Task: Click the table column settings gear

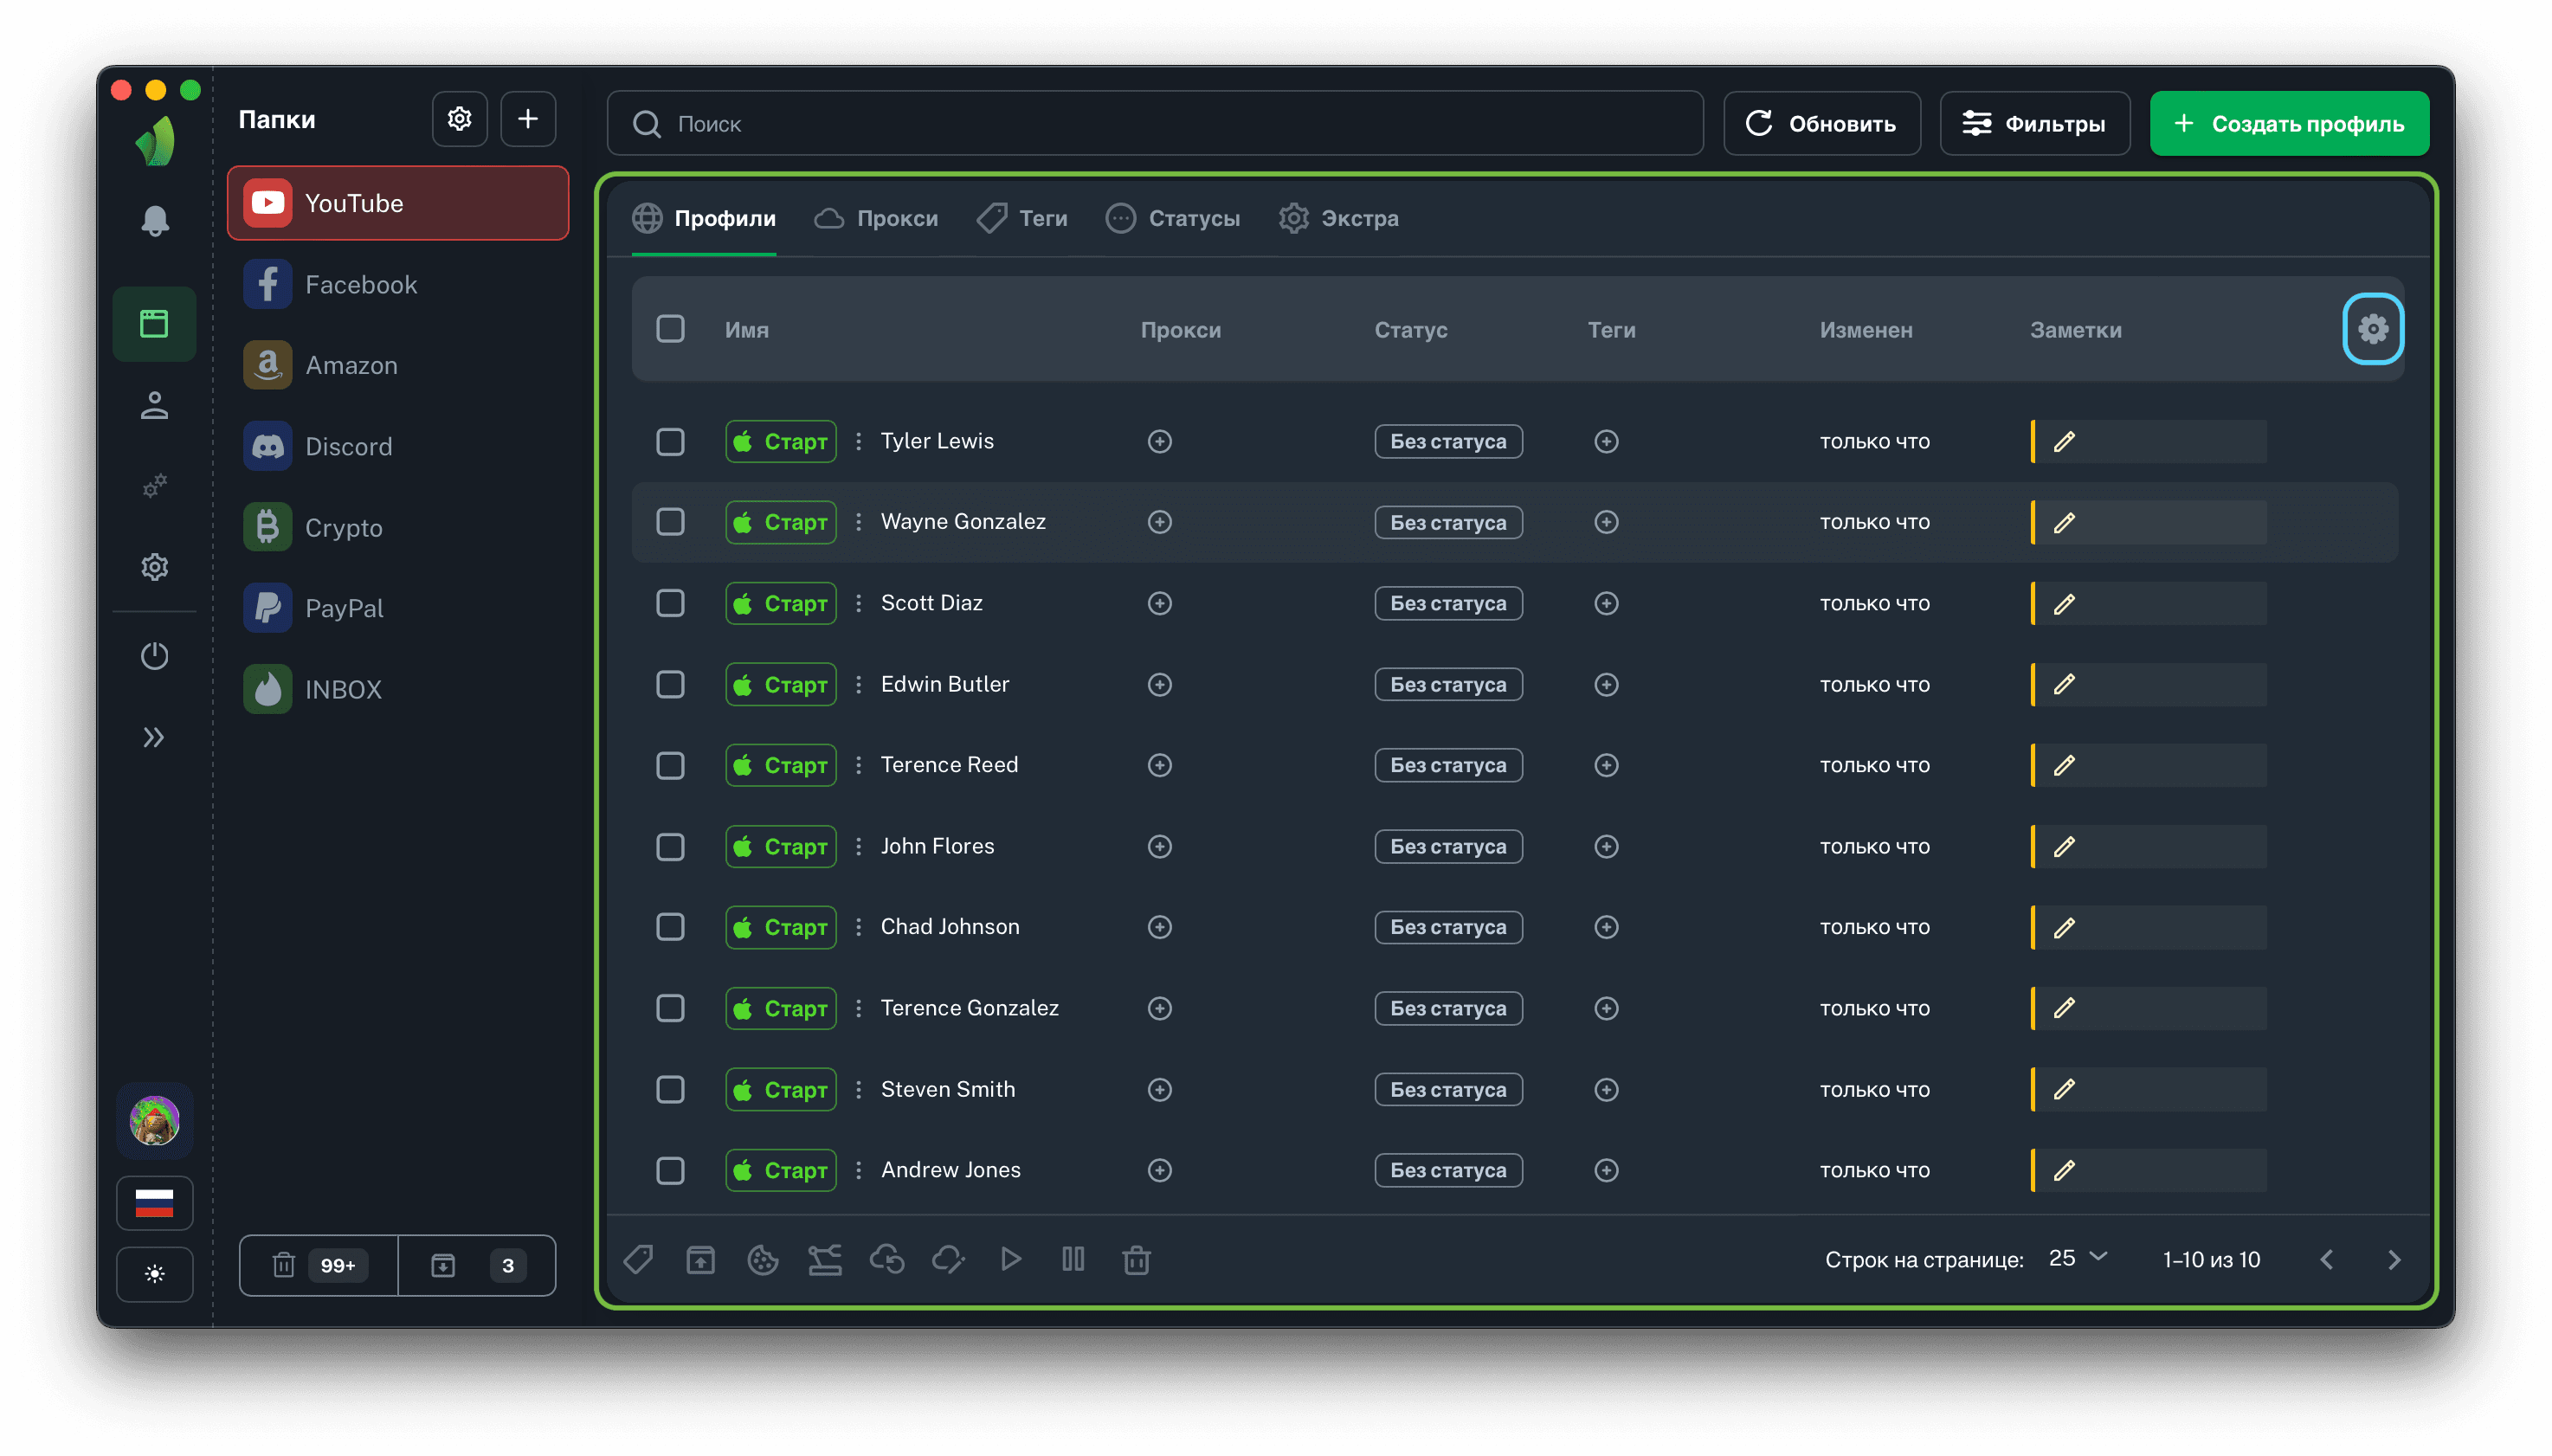Action: (x=2372, y=329)
